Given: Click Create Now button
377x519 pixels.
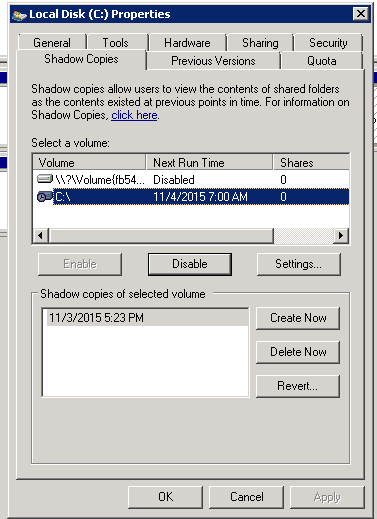Looking at the screenshot, I should pos(298,318).
